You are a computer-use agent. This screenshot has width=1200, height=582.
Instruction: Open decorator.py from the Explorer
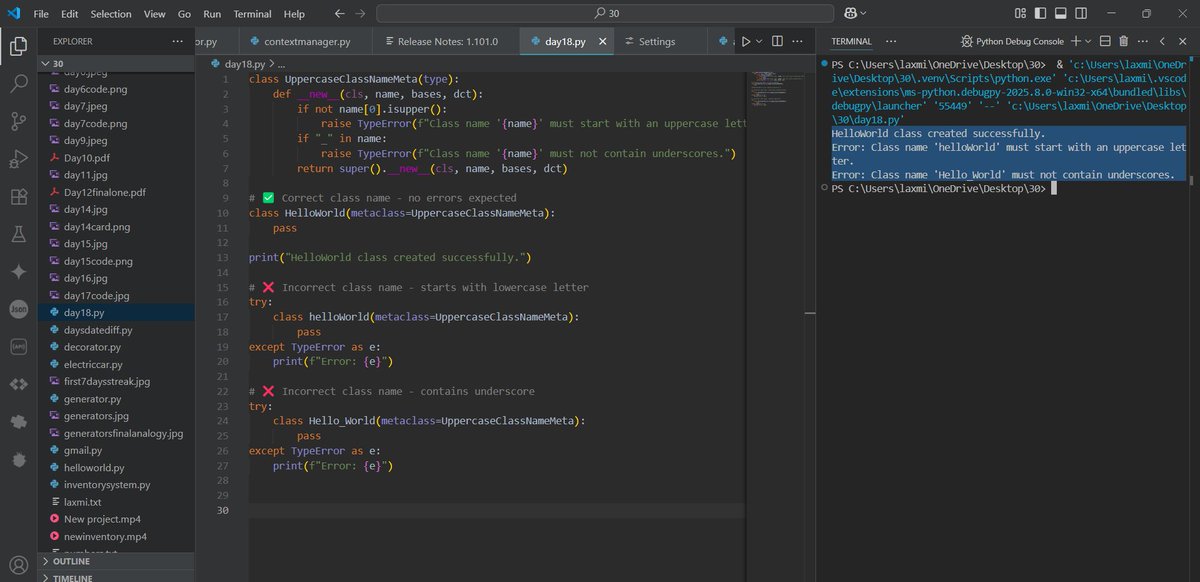(x=92, y=347)
